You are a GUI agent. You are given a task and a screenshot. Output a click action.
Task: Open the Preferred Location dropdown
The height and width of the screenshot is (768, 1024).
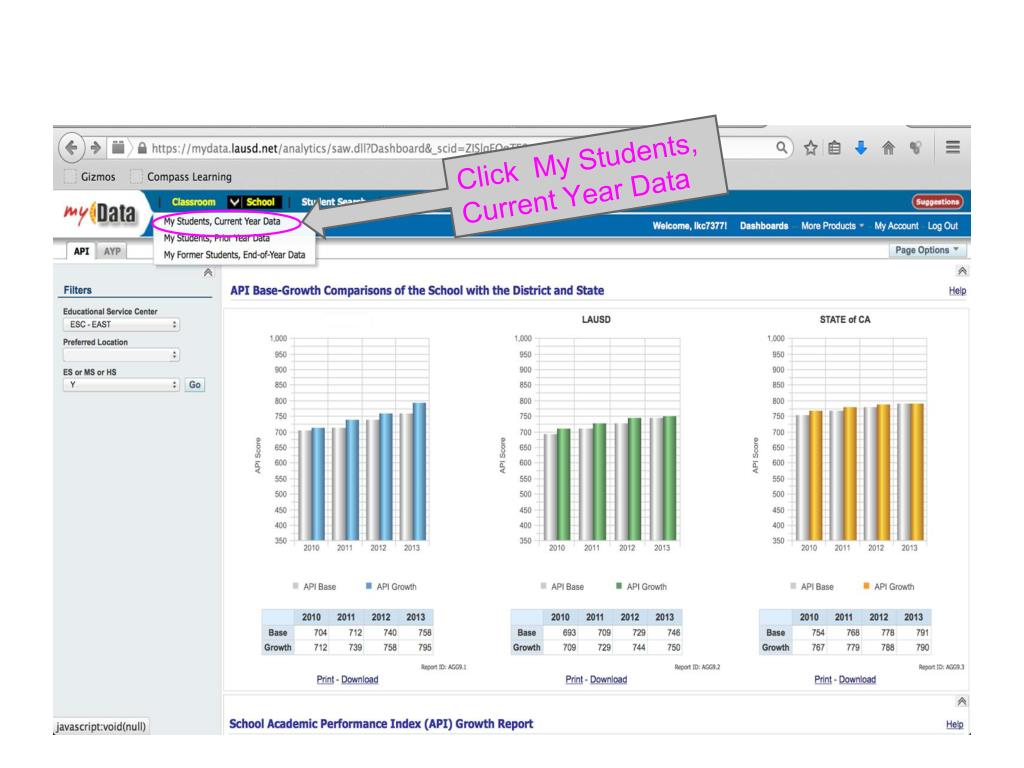point(121,355)
